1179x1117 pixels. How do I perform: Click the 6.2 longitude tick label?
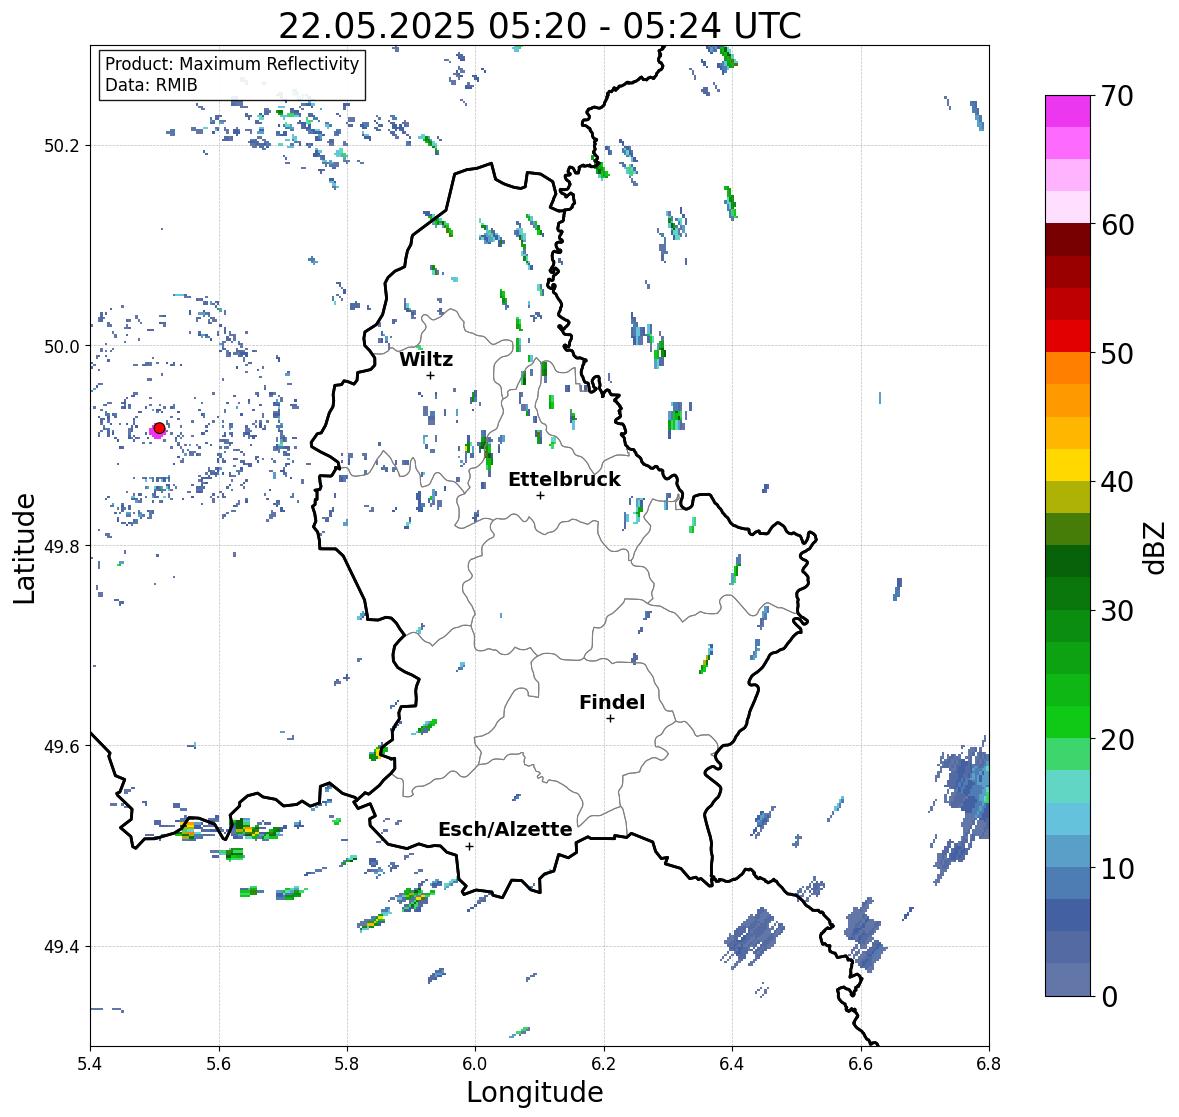tap(604, 1064)
